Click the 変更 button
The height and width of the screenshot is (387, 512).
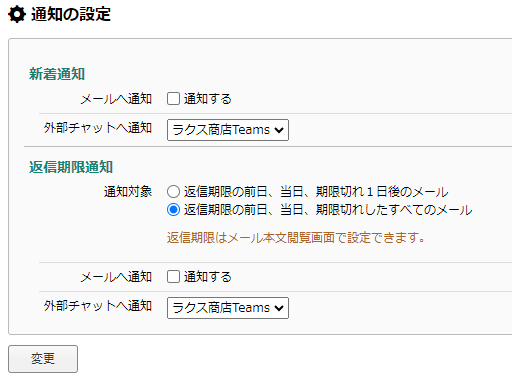43,359
